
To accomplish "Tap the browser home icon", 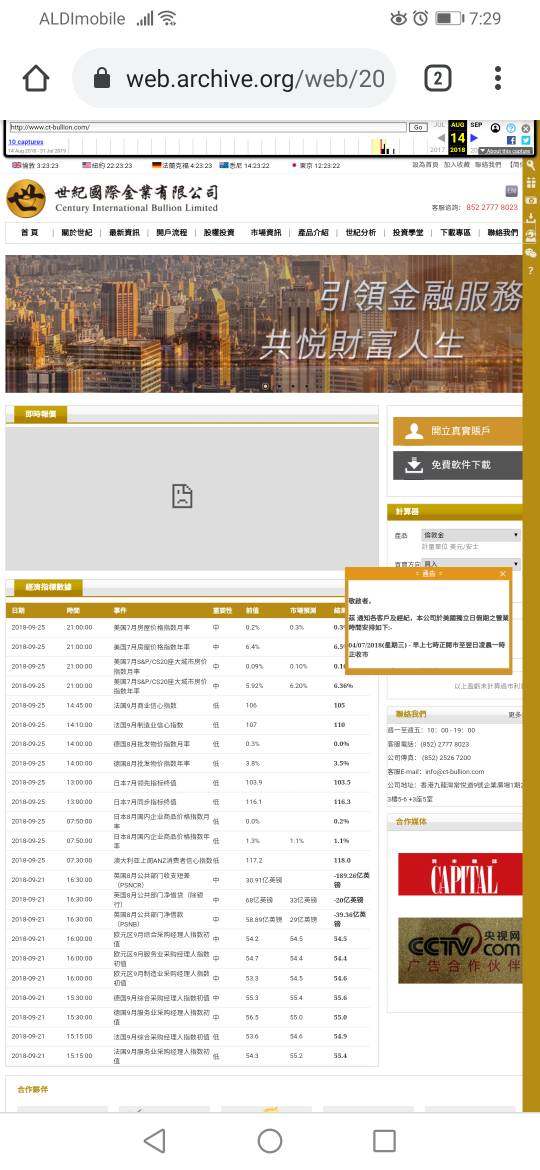I will pyautogui.click(x=36, y=78).
